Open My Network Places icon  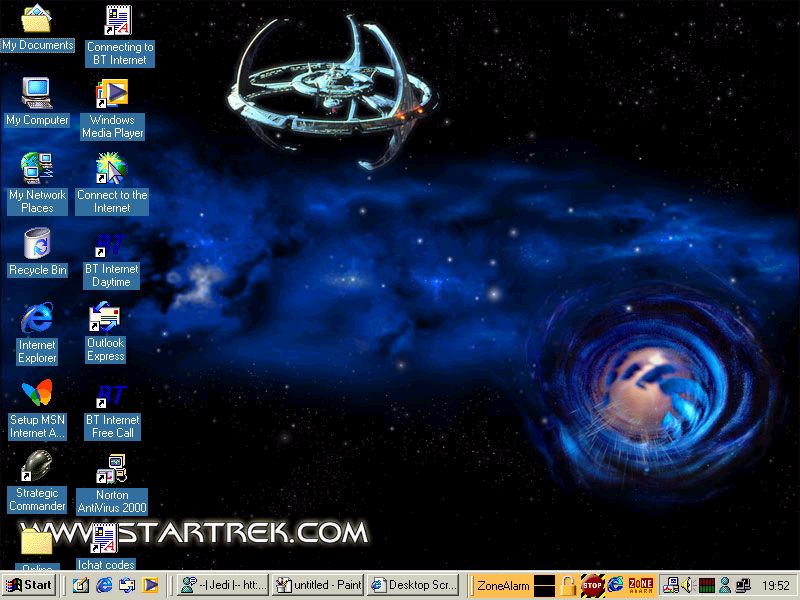click(37, 169)
